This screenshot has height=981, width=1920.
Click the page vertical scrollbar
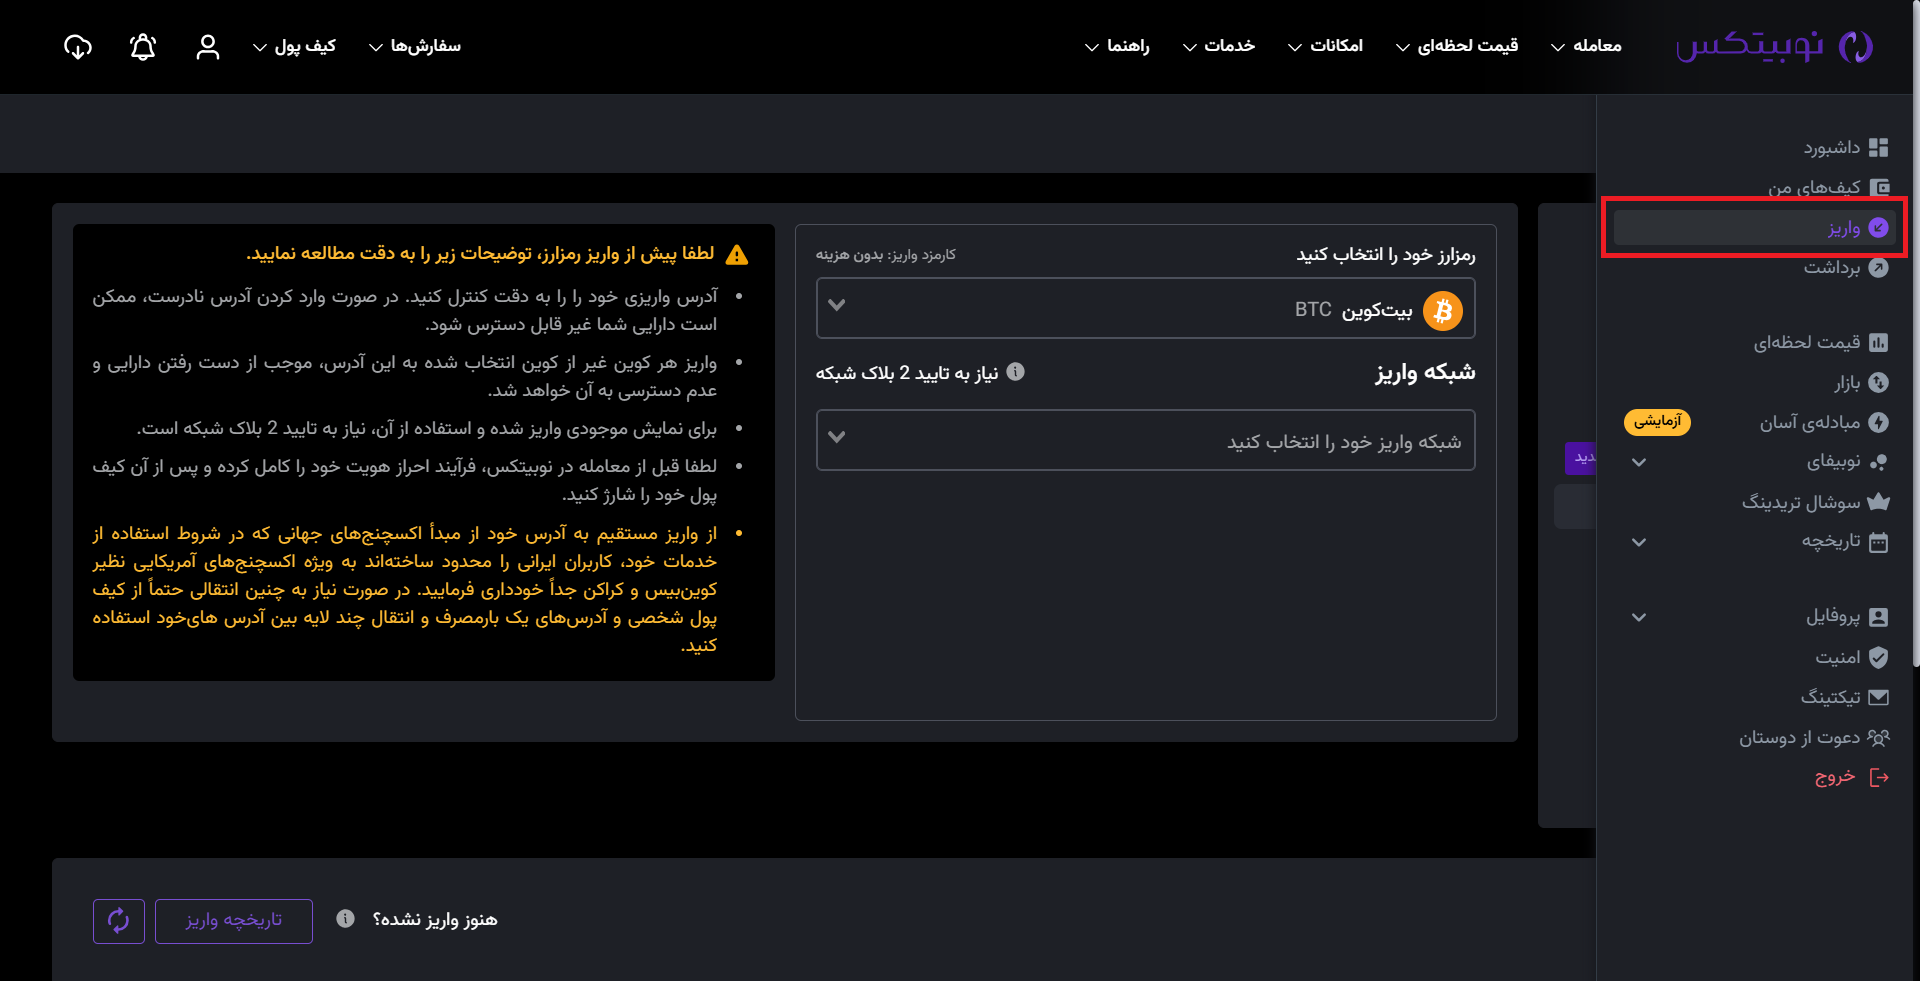(x=1915, y=335)
